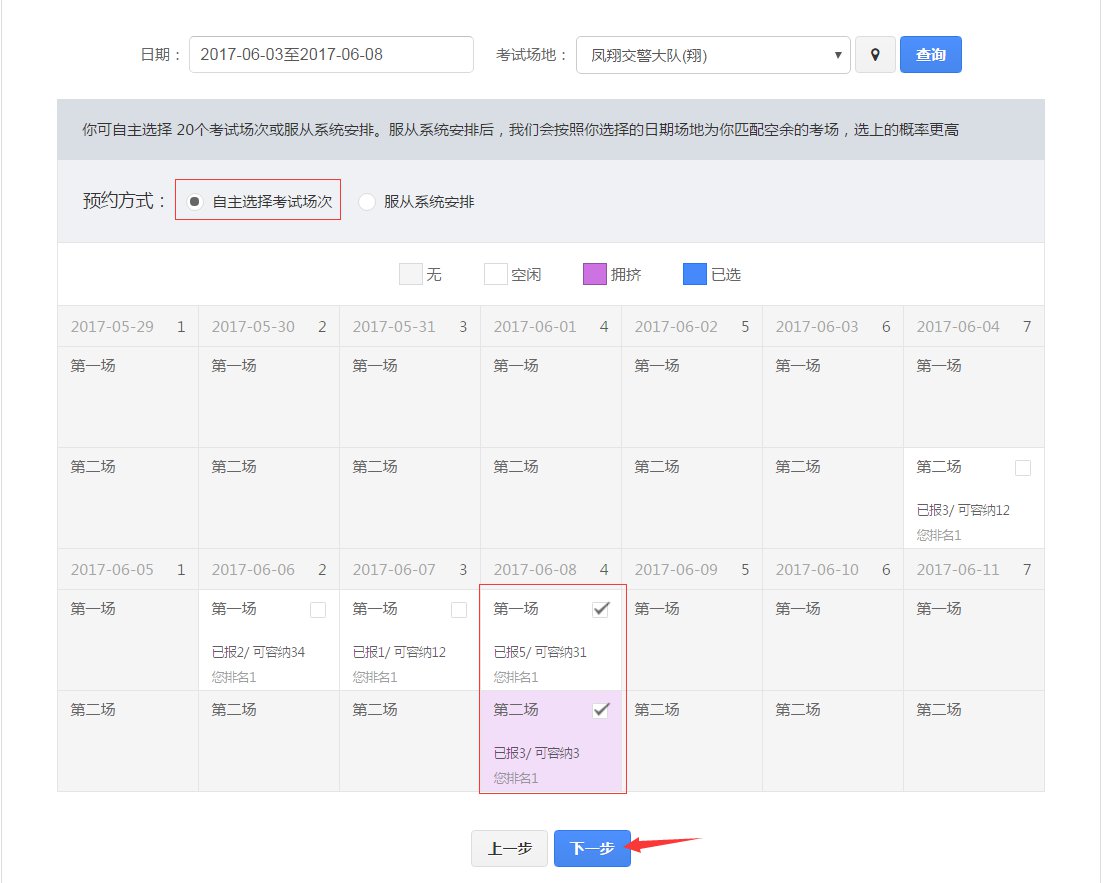Check the 第一场 session on 2017-06-06

pyautogui.click(x=316, y=609)
